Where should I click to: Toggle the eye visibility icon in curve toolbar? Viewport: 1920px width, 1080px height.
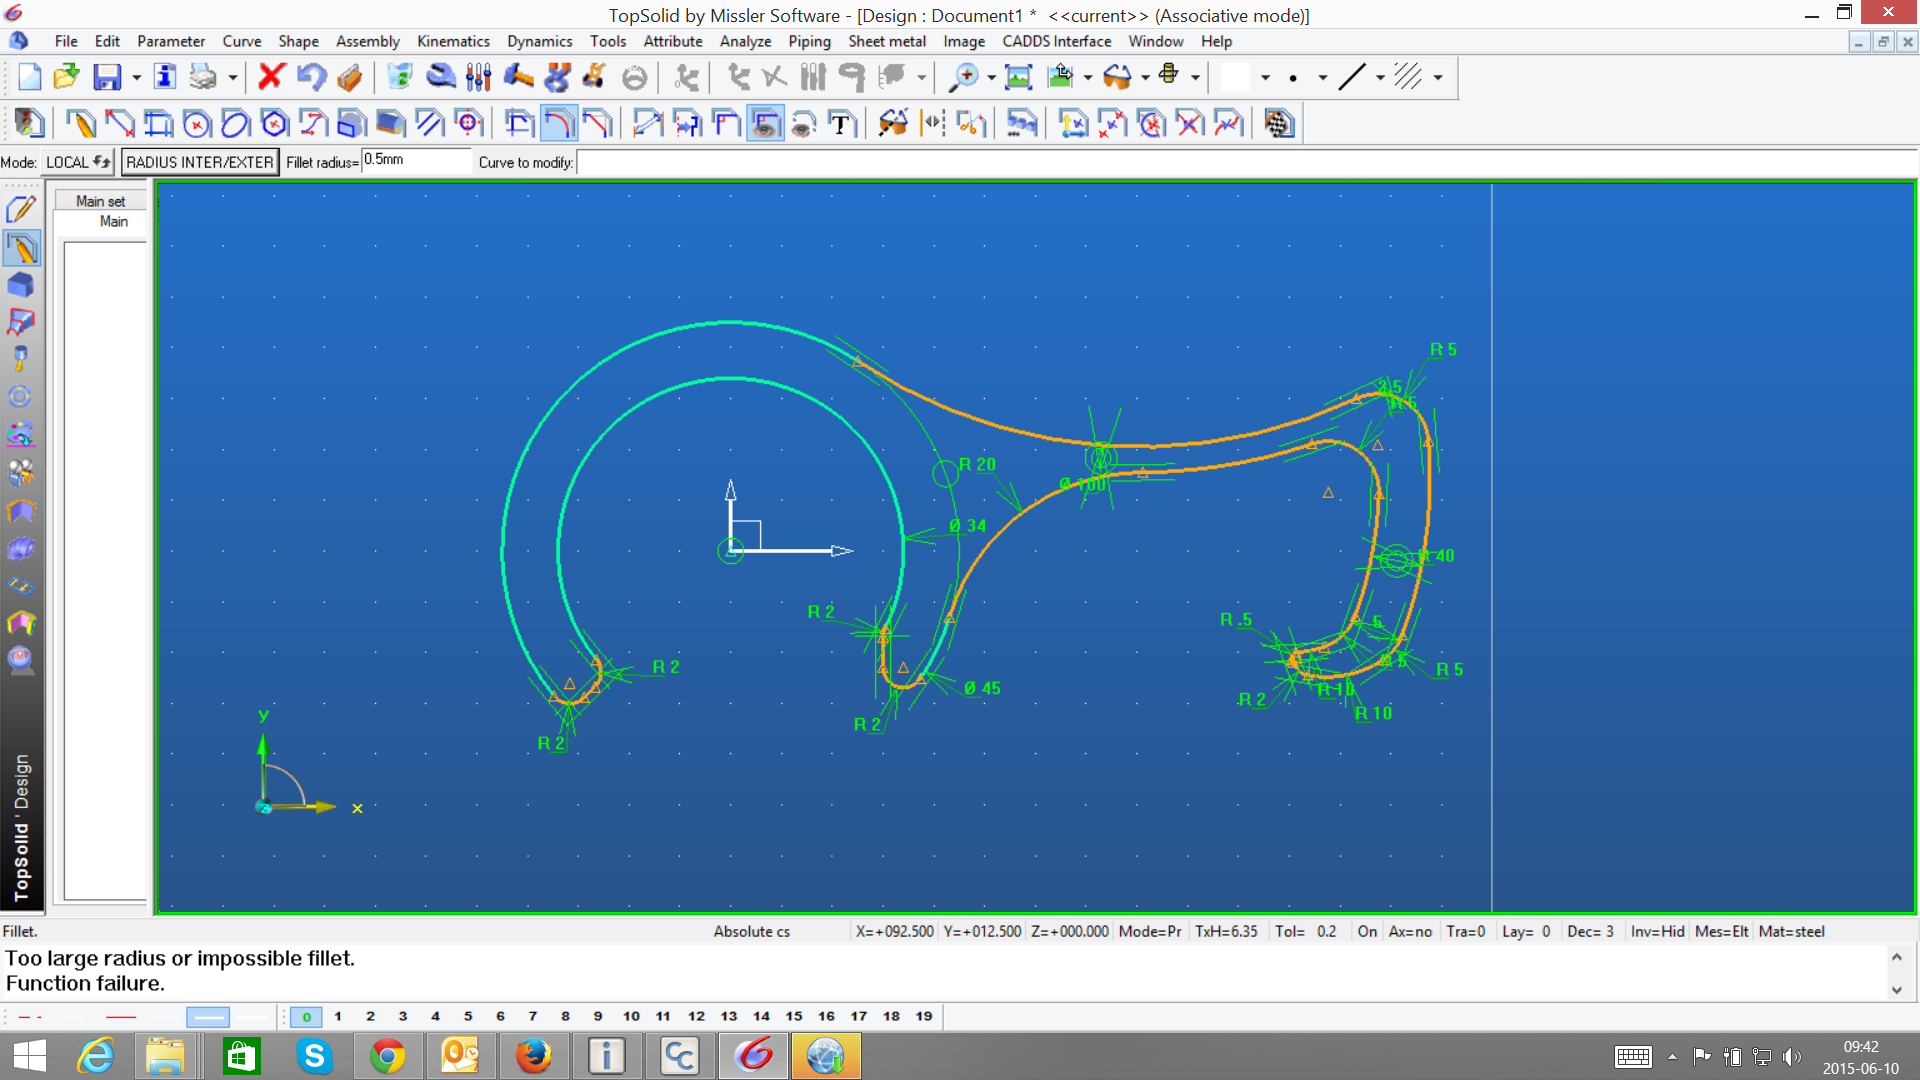coord(765,124)
